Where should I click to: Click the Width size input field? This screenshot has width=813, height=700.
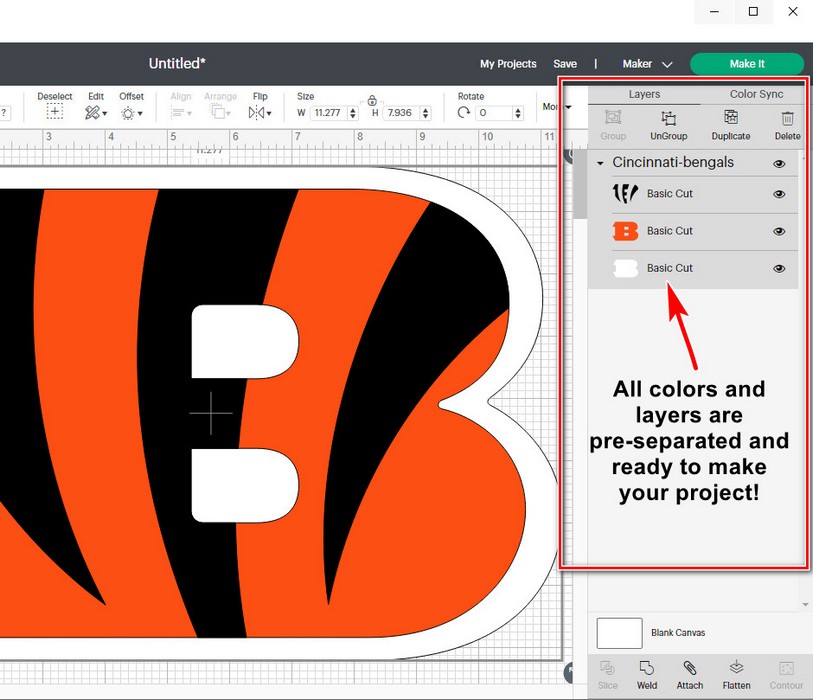tap(331, 113)
